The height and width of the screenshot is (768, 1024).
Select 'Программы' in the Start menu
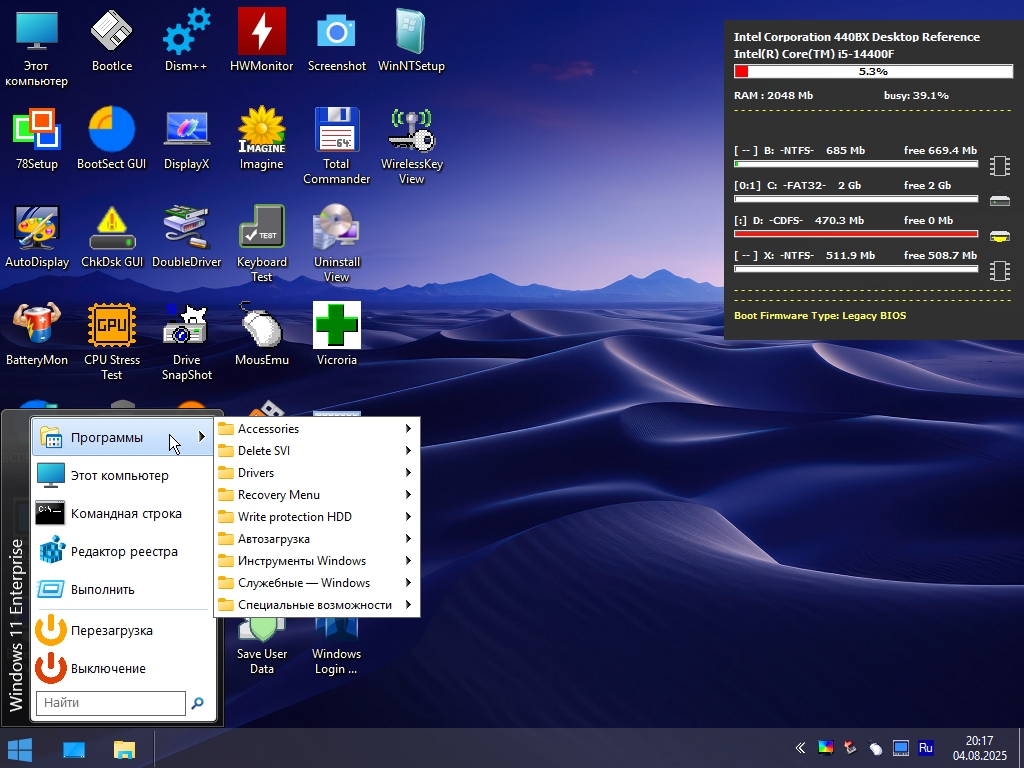[x=123, y=438]
